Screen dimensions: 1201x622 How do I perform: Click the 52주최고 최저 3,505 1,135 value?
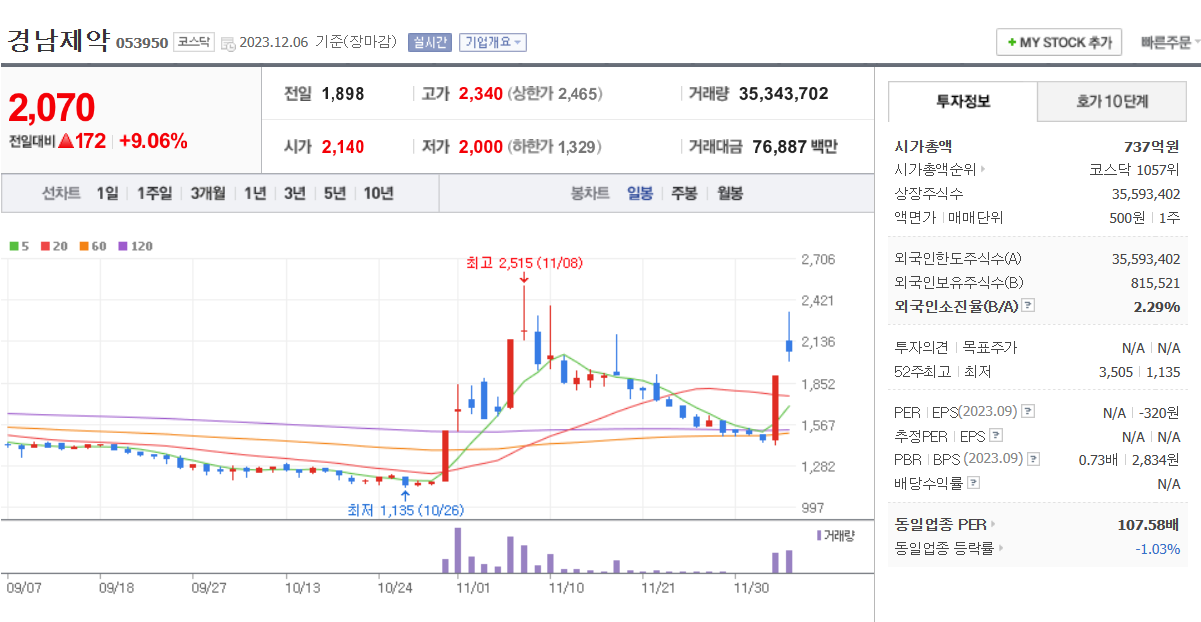1142,372
